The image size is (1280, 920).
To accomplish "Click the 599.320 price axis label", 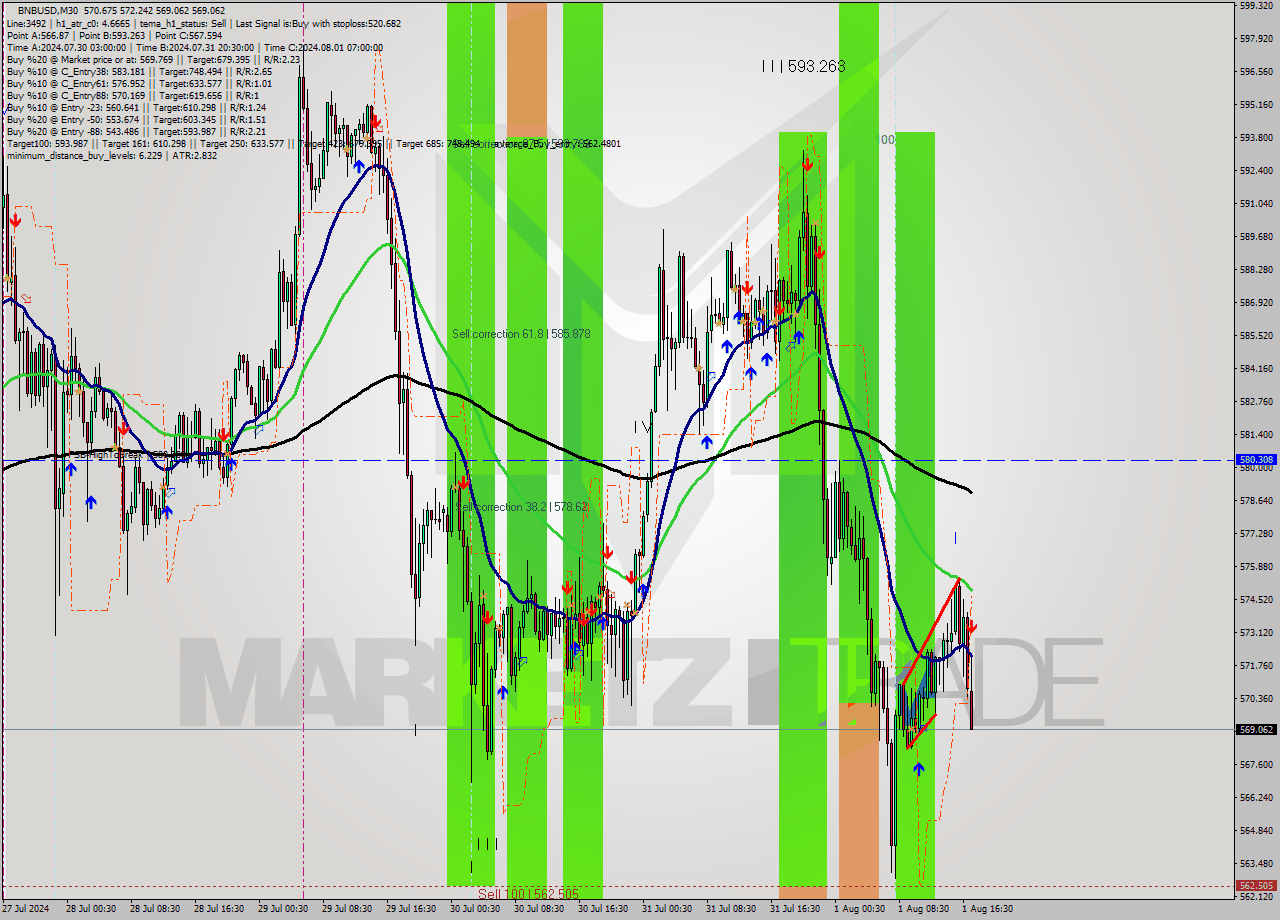I will (x=1256, y=5).
